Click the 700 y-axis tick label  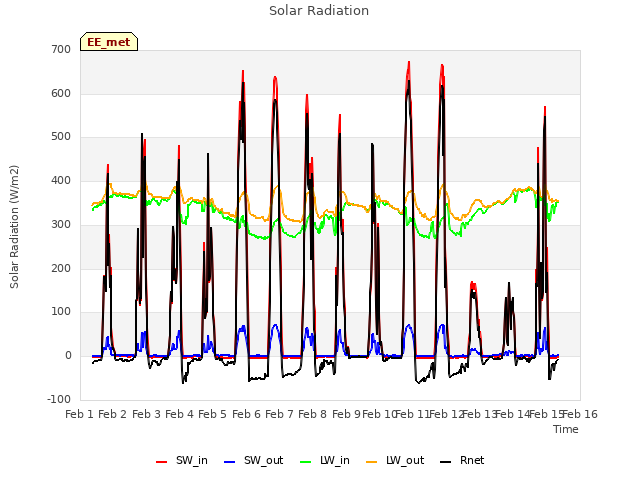(x=61, y=50)
